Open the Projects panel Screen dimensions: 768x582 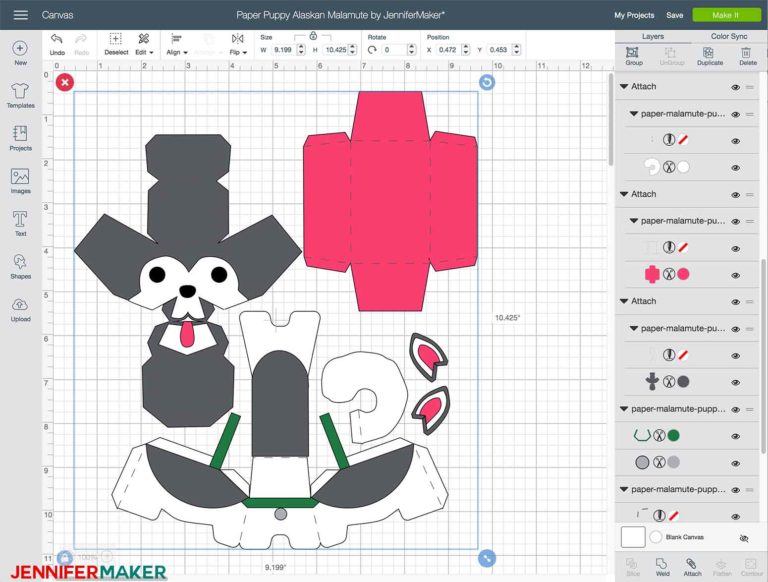tap(20, 138)
